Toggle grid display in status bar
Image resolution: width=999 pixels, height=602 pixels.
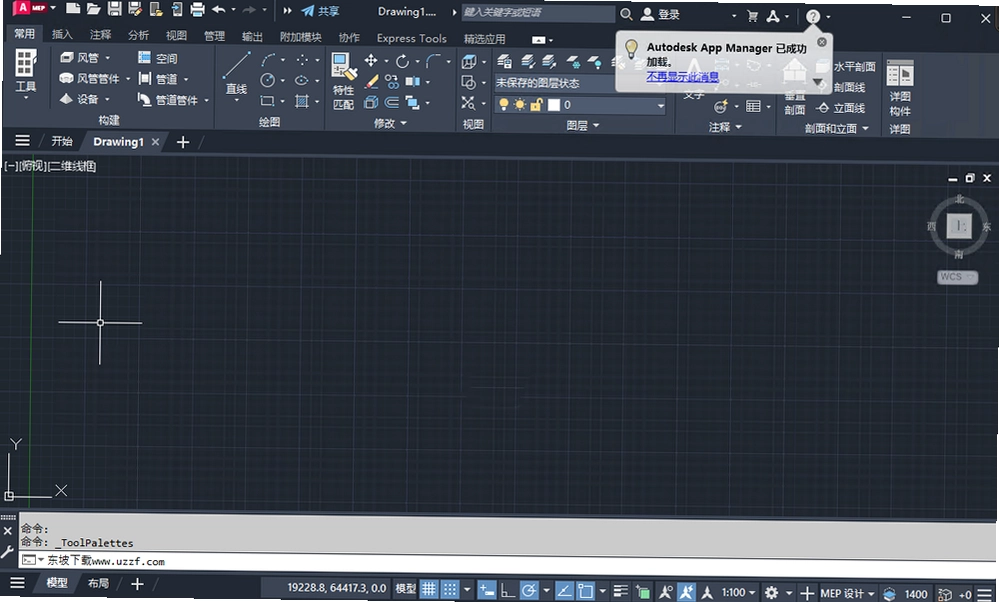click(429, 591)
